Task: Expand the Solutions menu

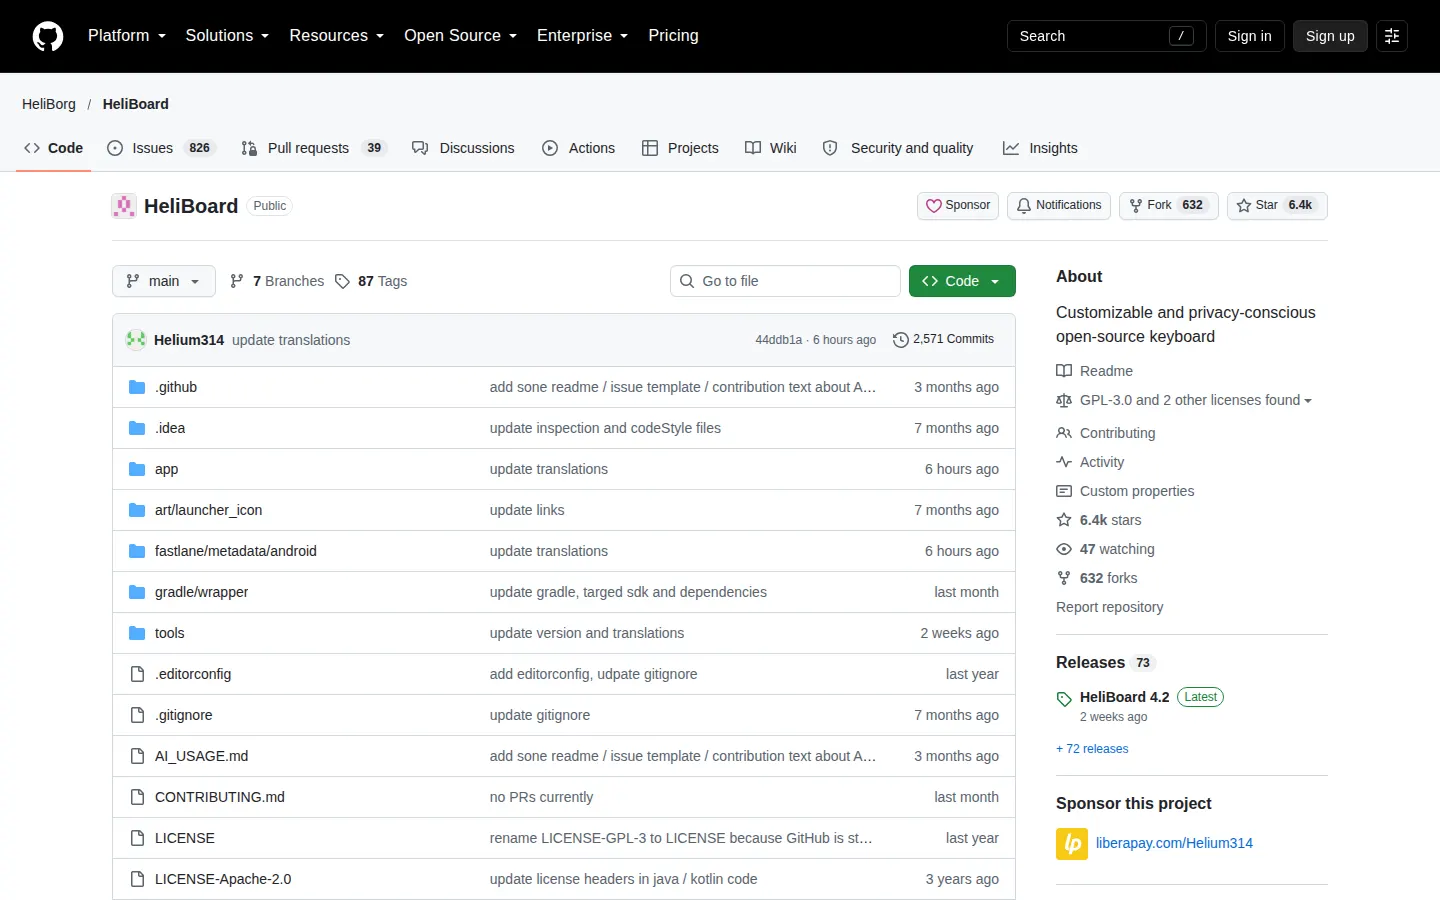Action: tap(227, 36)
